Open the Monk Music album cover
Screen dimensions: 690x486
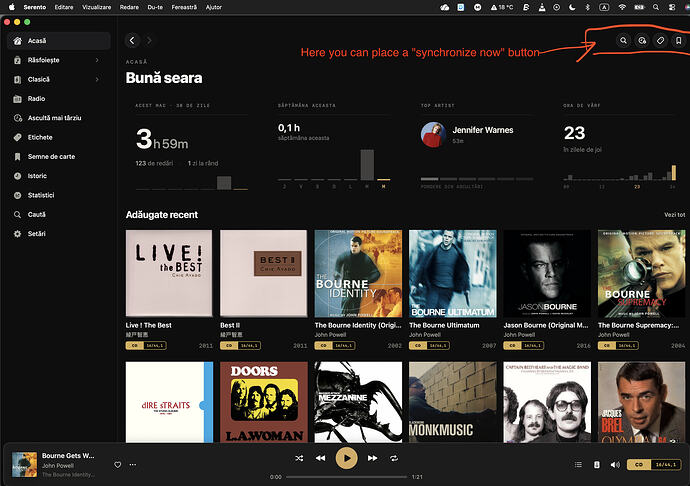point(453,402)
